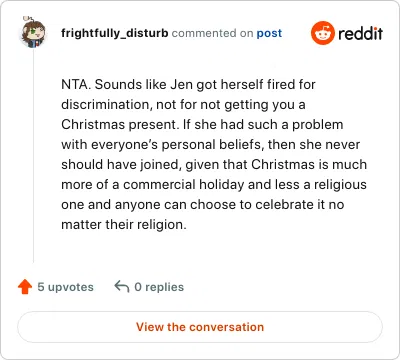Click the 'commercial holiday' phrase in comment
The height and width of the screenshot is (360, 400).
click(184, 184)
